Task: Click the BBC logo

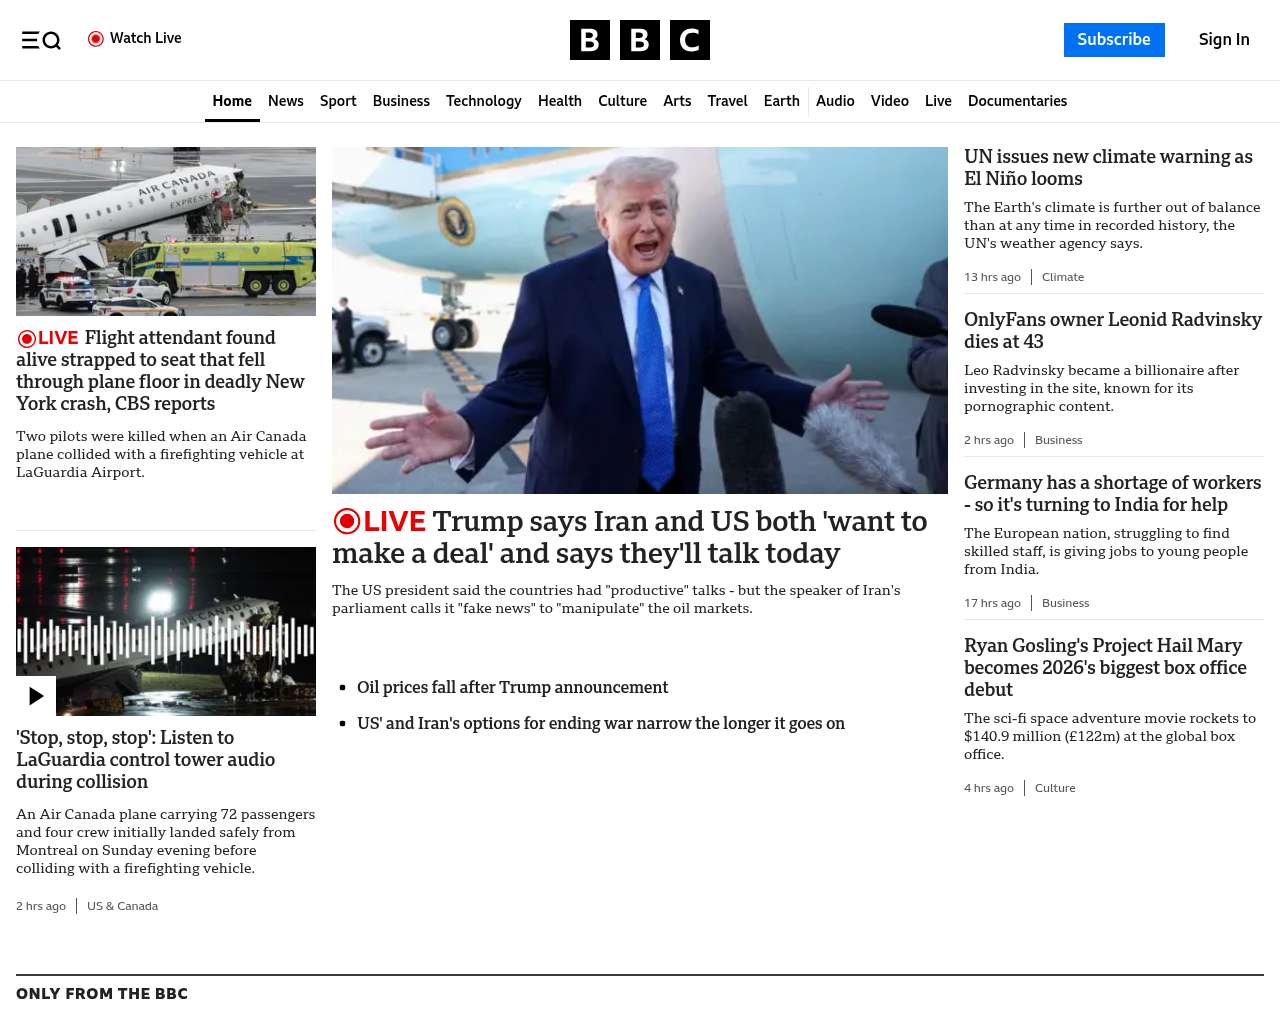Action: (640, 40)
